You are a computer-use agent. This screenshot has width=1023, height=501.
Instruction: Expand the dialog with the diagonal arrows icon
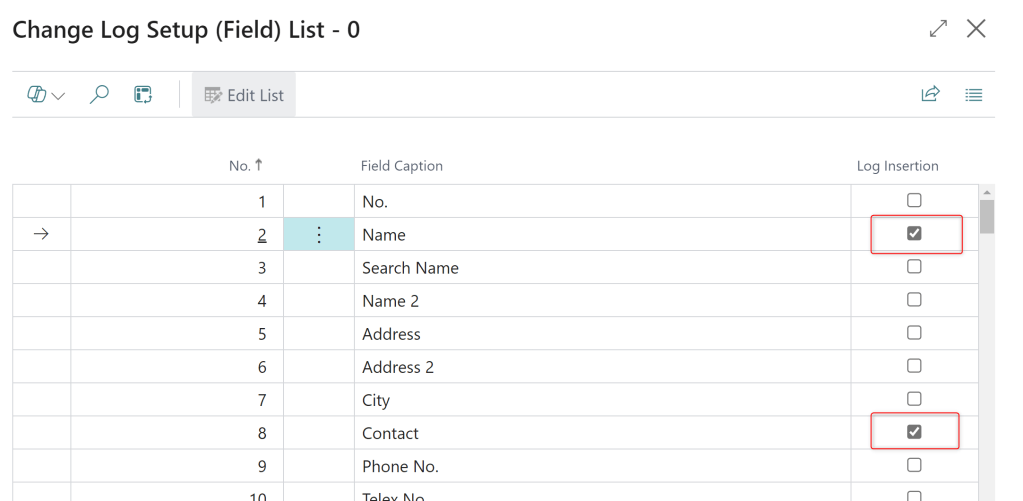tap(938, 29)
